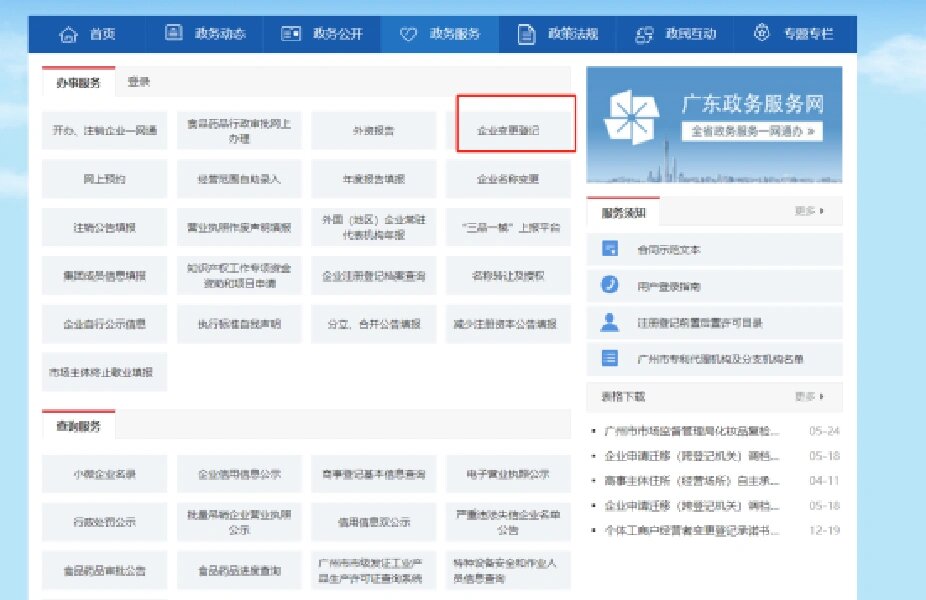Open 全省政务服务一网通办 on the banner
The image size is (926, 600).
pyautogui.click(x=752, y=131)
